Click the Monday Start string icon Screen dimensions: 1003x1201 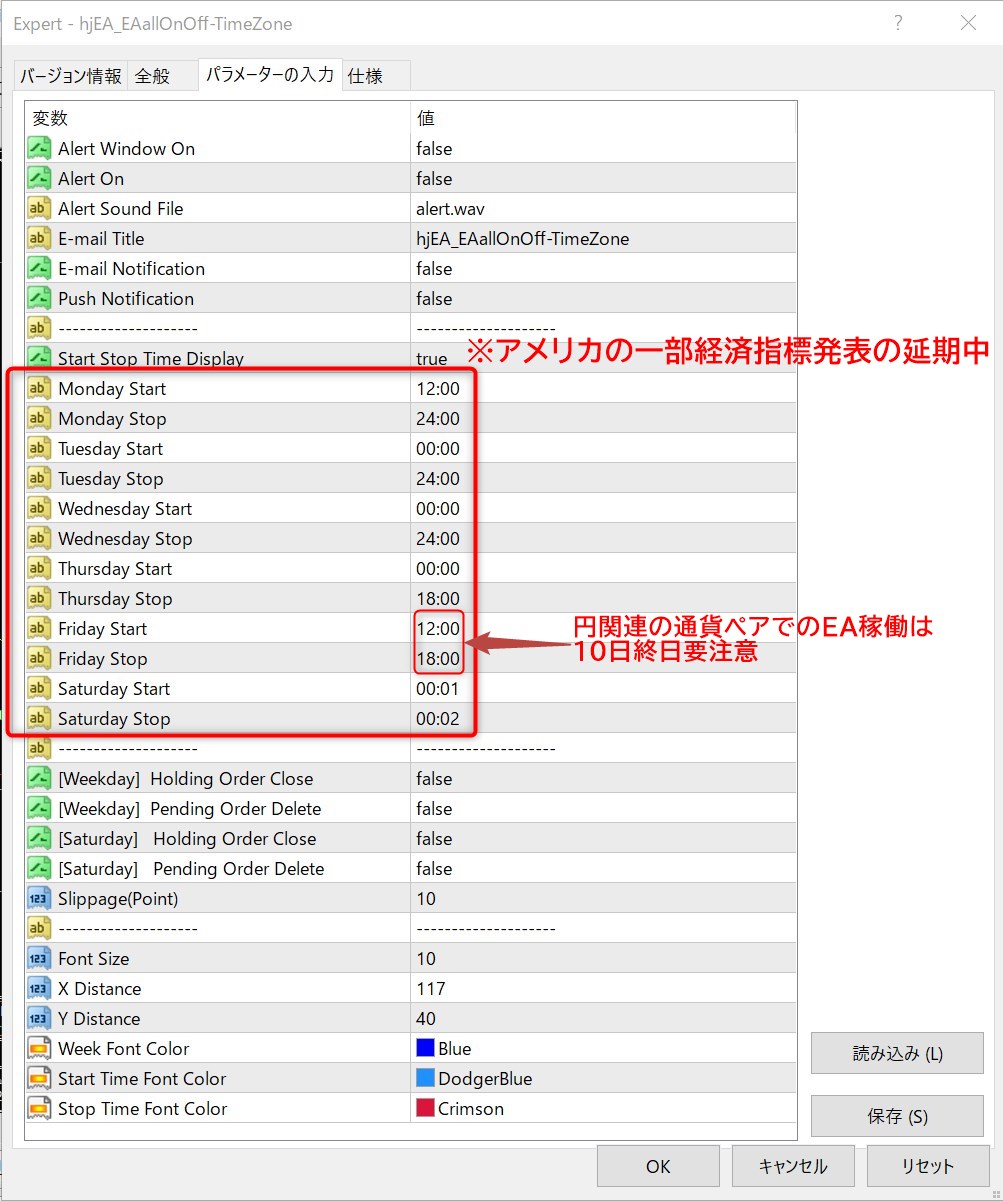(39, 389)
